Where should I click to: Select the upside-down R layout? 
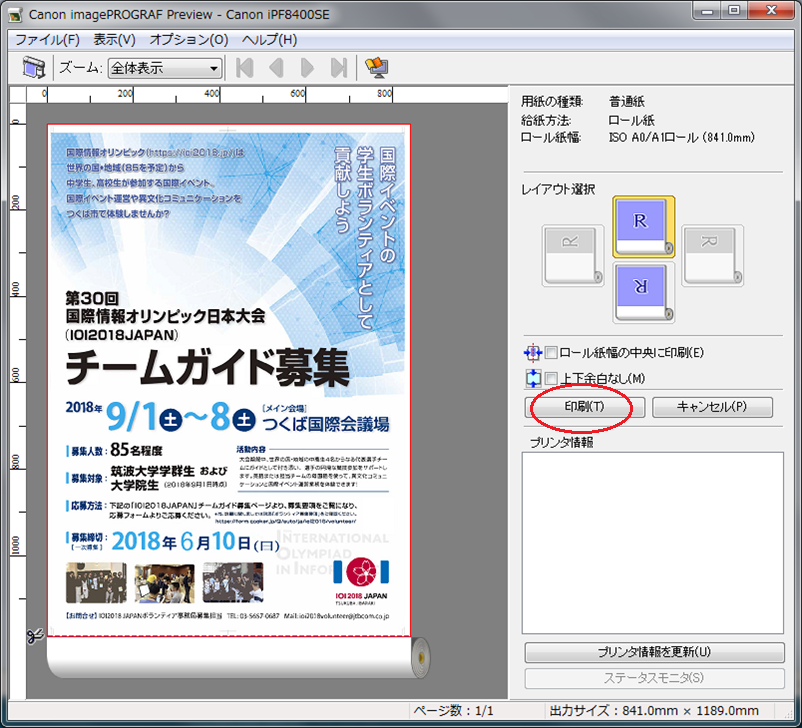pos(643,292)
